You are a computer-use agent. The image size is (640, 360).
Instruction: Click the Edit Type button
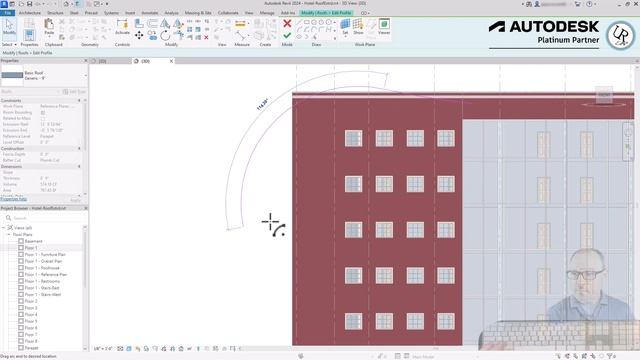coord(74,92)
